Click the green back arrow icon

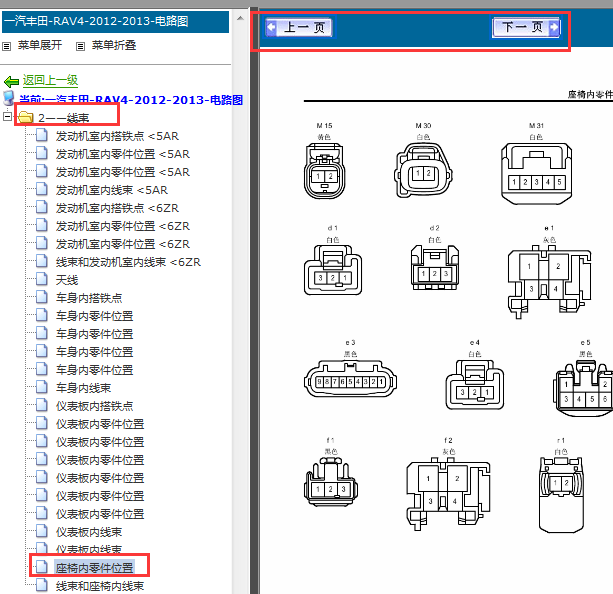click(x=11, y=81)
